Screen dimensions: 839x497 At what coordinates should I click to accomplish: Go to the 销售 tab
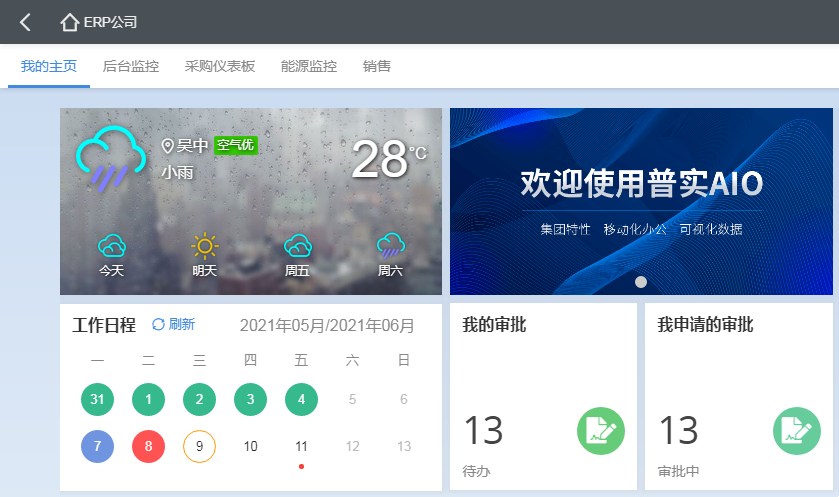pyautogui.click(x=377, y=67)
